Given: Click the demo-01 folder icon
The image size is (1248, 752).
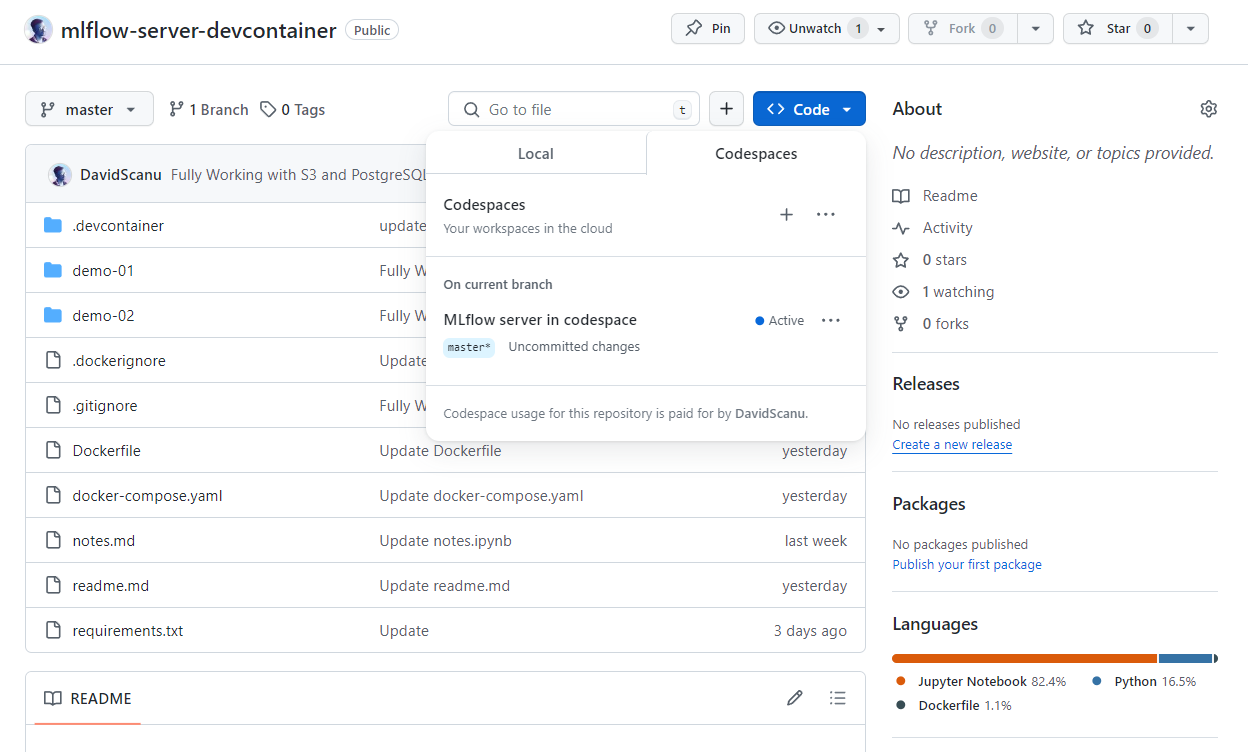Looking at the screenshot, I should [53, 270].
